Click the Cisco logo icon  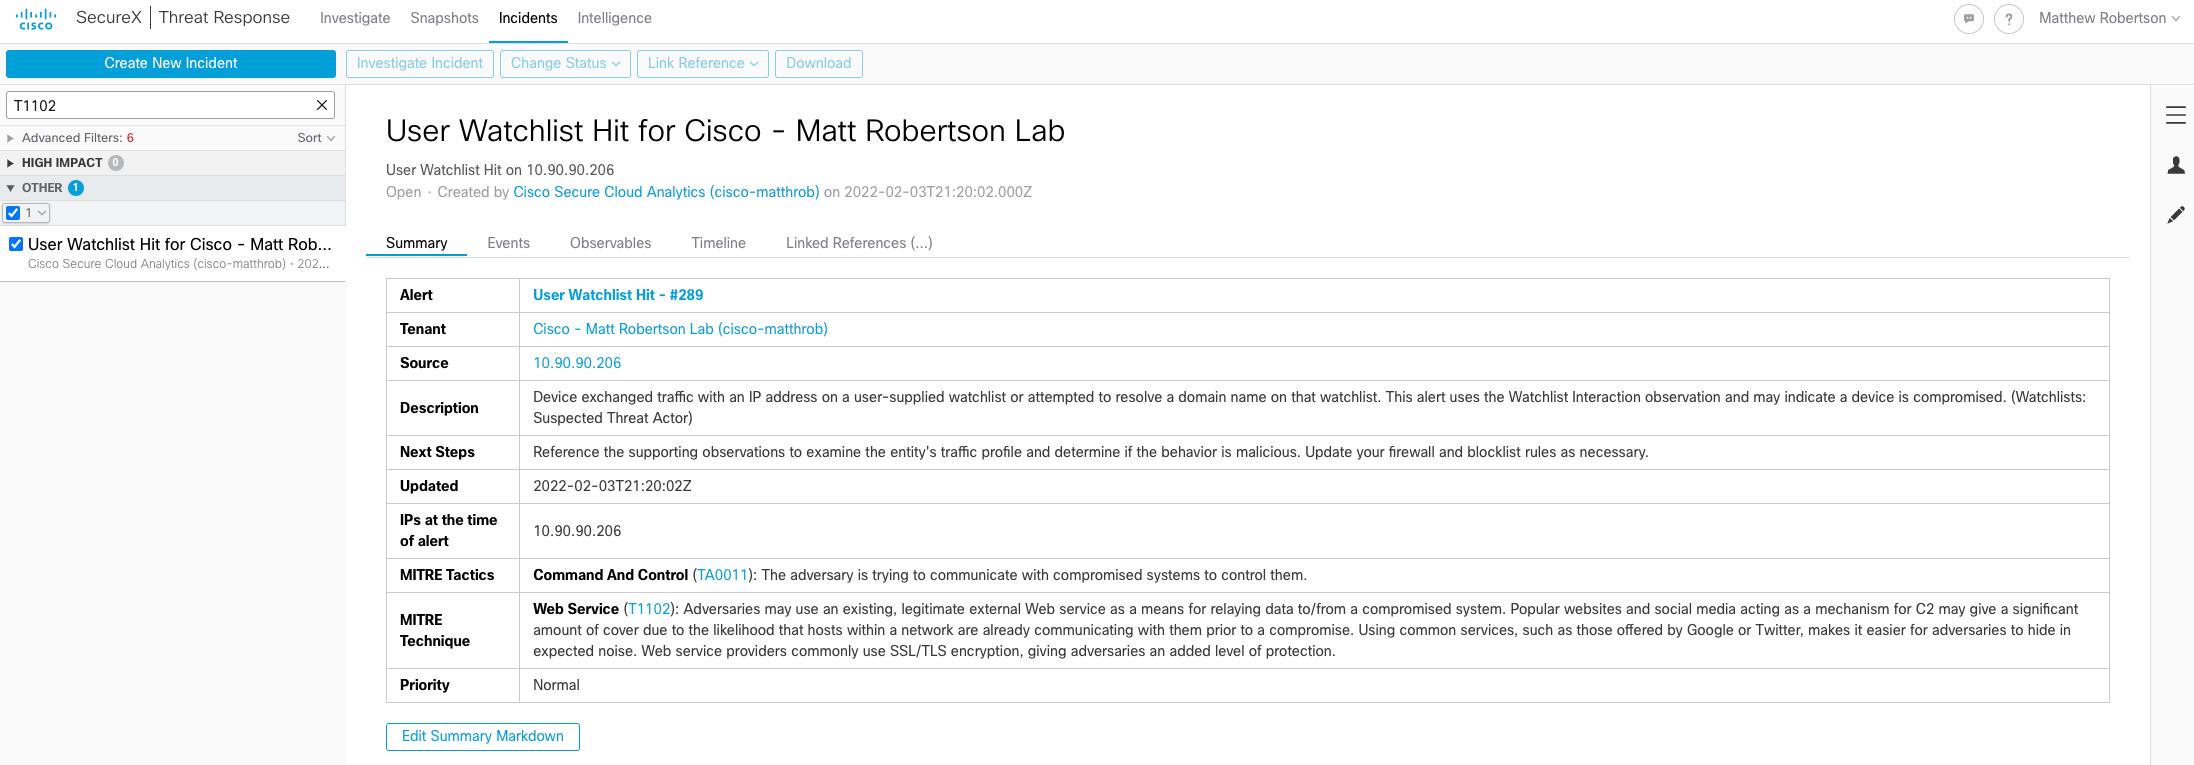[x=36, y=19]
